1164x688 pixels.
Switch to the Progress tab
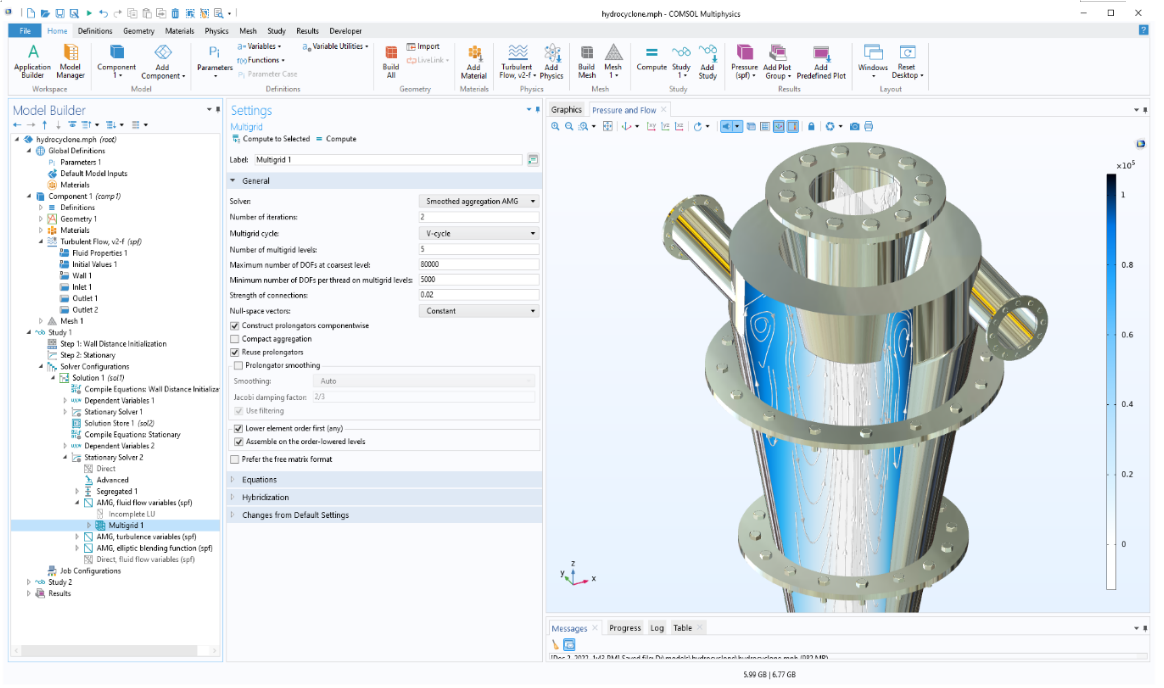(625, 628)
